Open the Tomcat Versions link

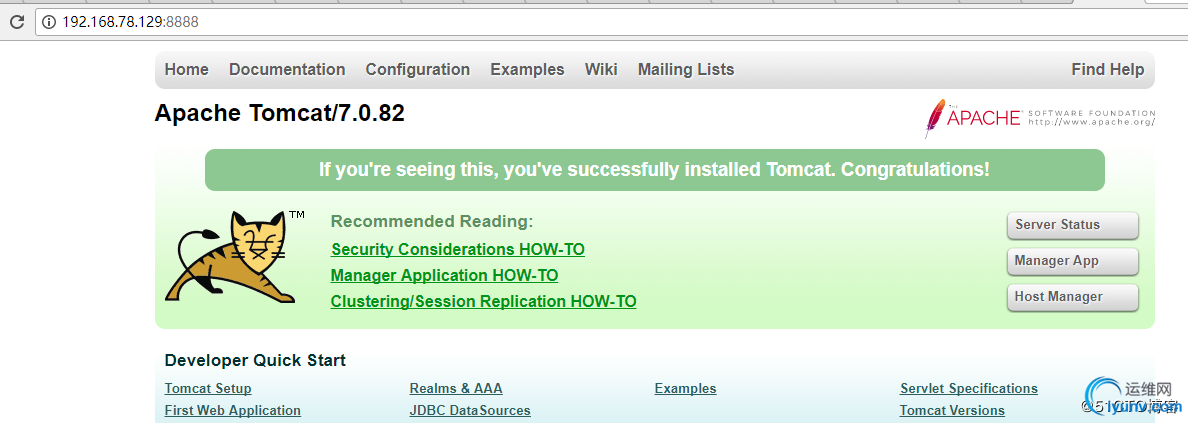(x=952, y=411)
